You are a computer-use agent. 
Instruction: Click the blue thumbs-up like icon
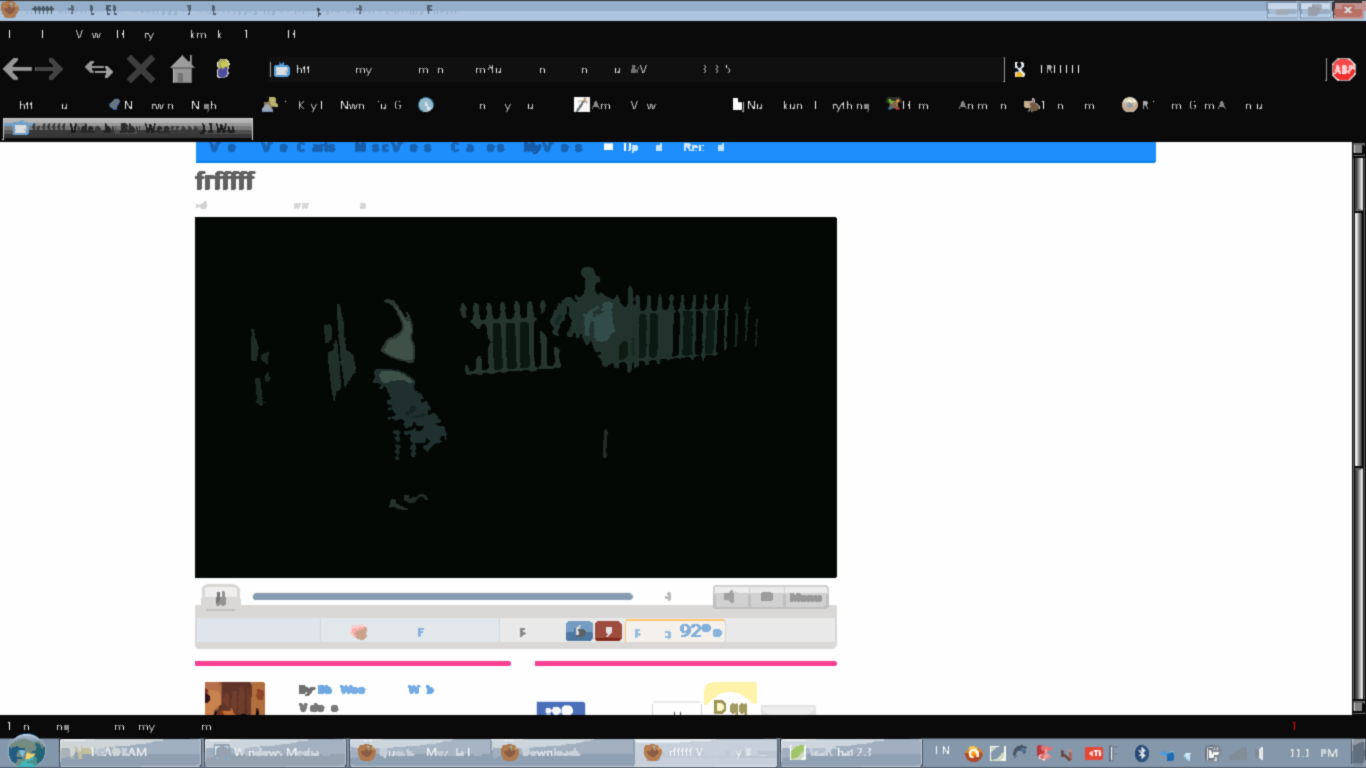click(579, 631)
